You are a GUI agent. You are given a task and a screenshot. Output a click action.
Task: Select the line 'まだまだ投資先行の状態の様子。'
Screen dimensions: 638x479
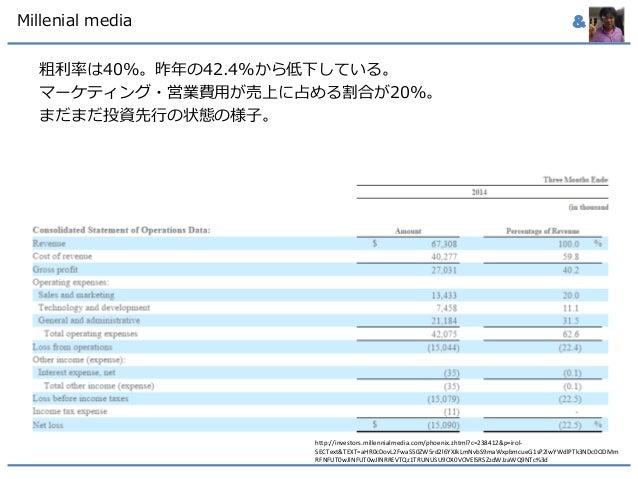click(155, 115)
